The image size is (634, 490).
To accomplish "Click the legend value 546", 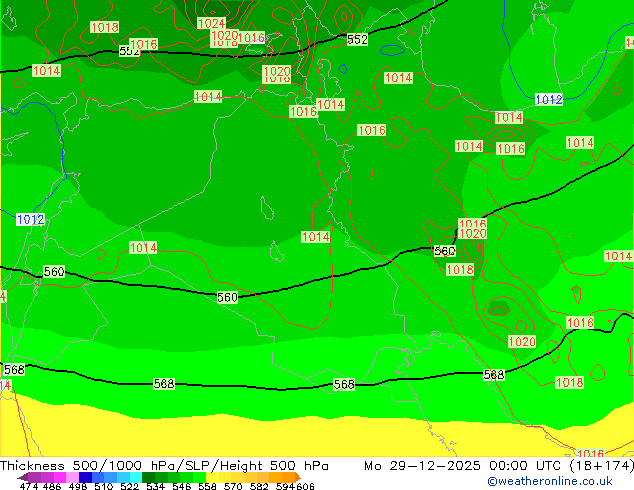I will pyautogui.click(x=181, y=486).
